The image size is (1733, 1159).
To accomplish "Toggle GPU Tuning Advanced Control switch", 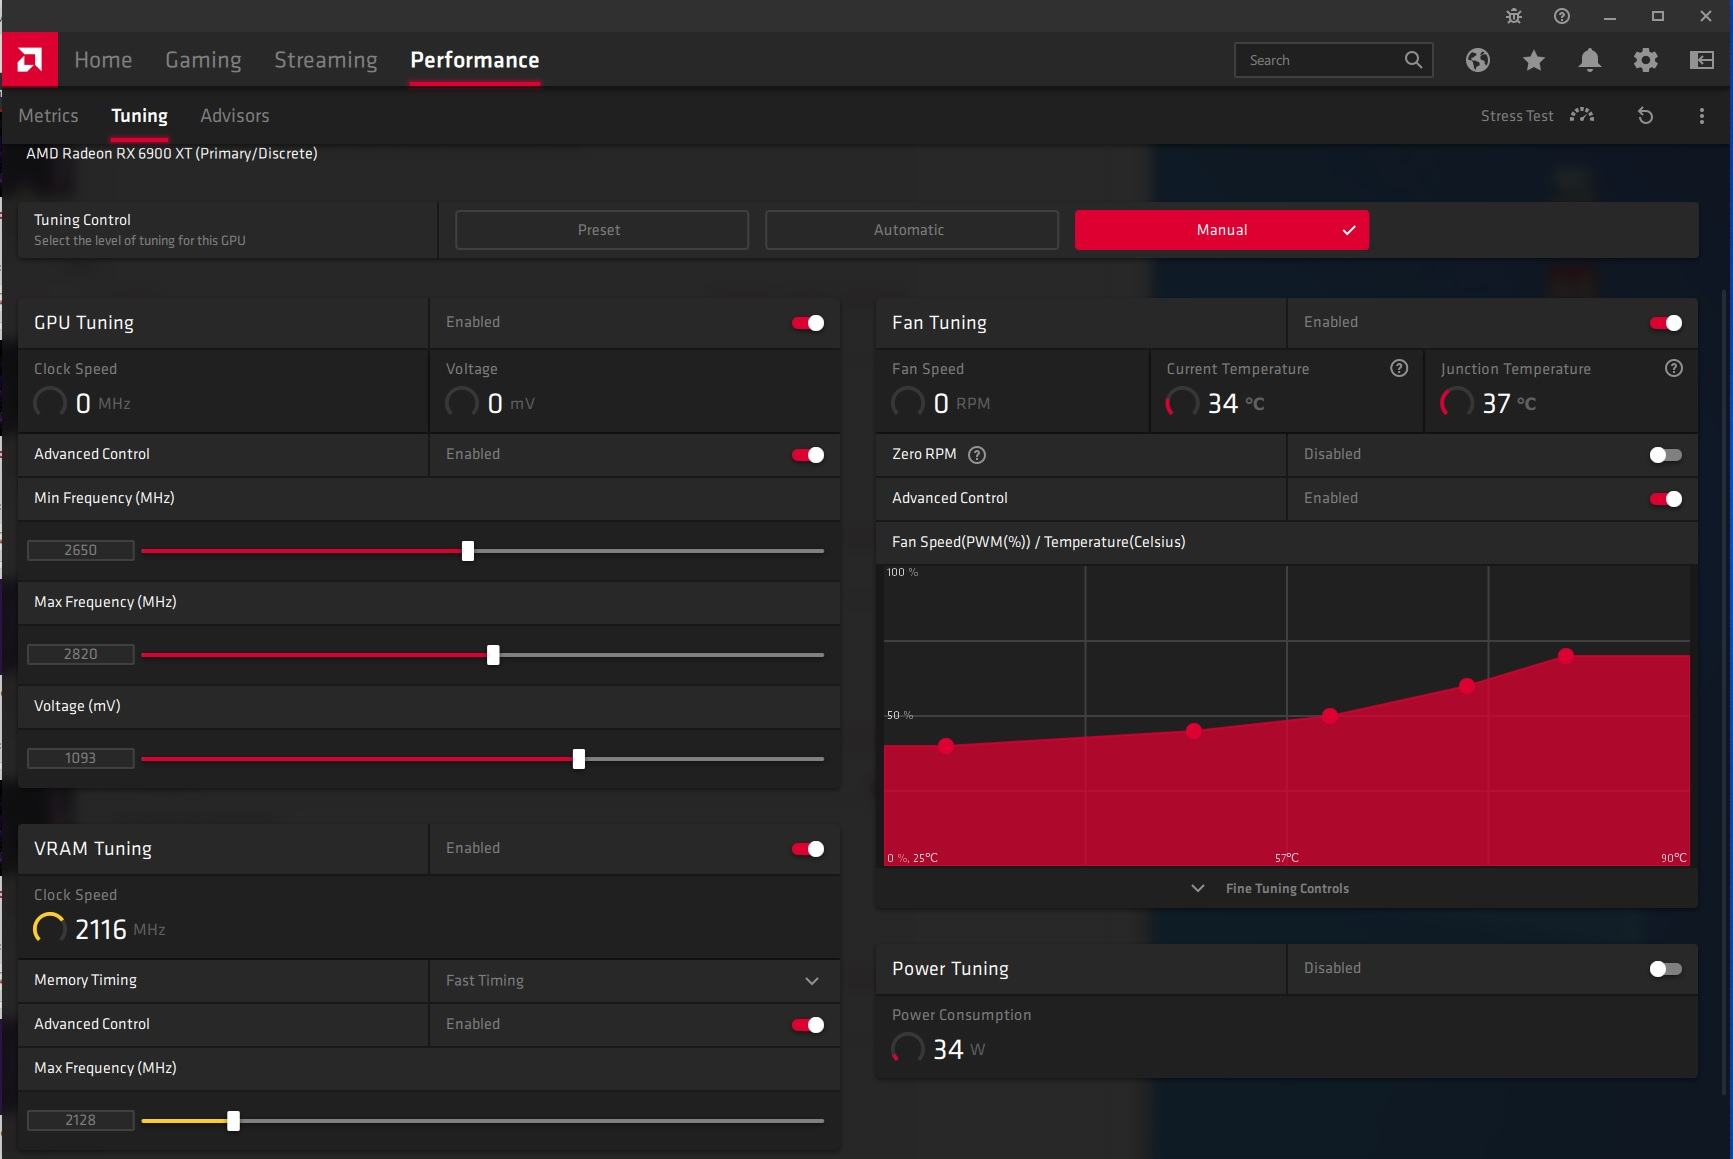I will (808, 455).
